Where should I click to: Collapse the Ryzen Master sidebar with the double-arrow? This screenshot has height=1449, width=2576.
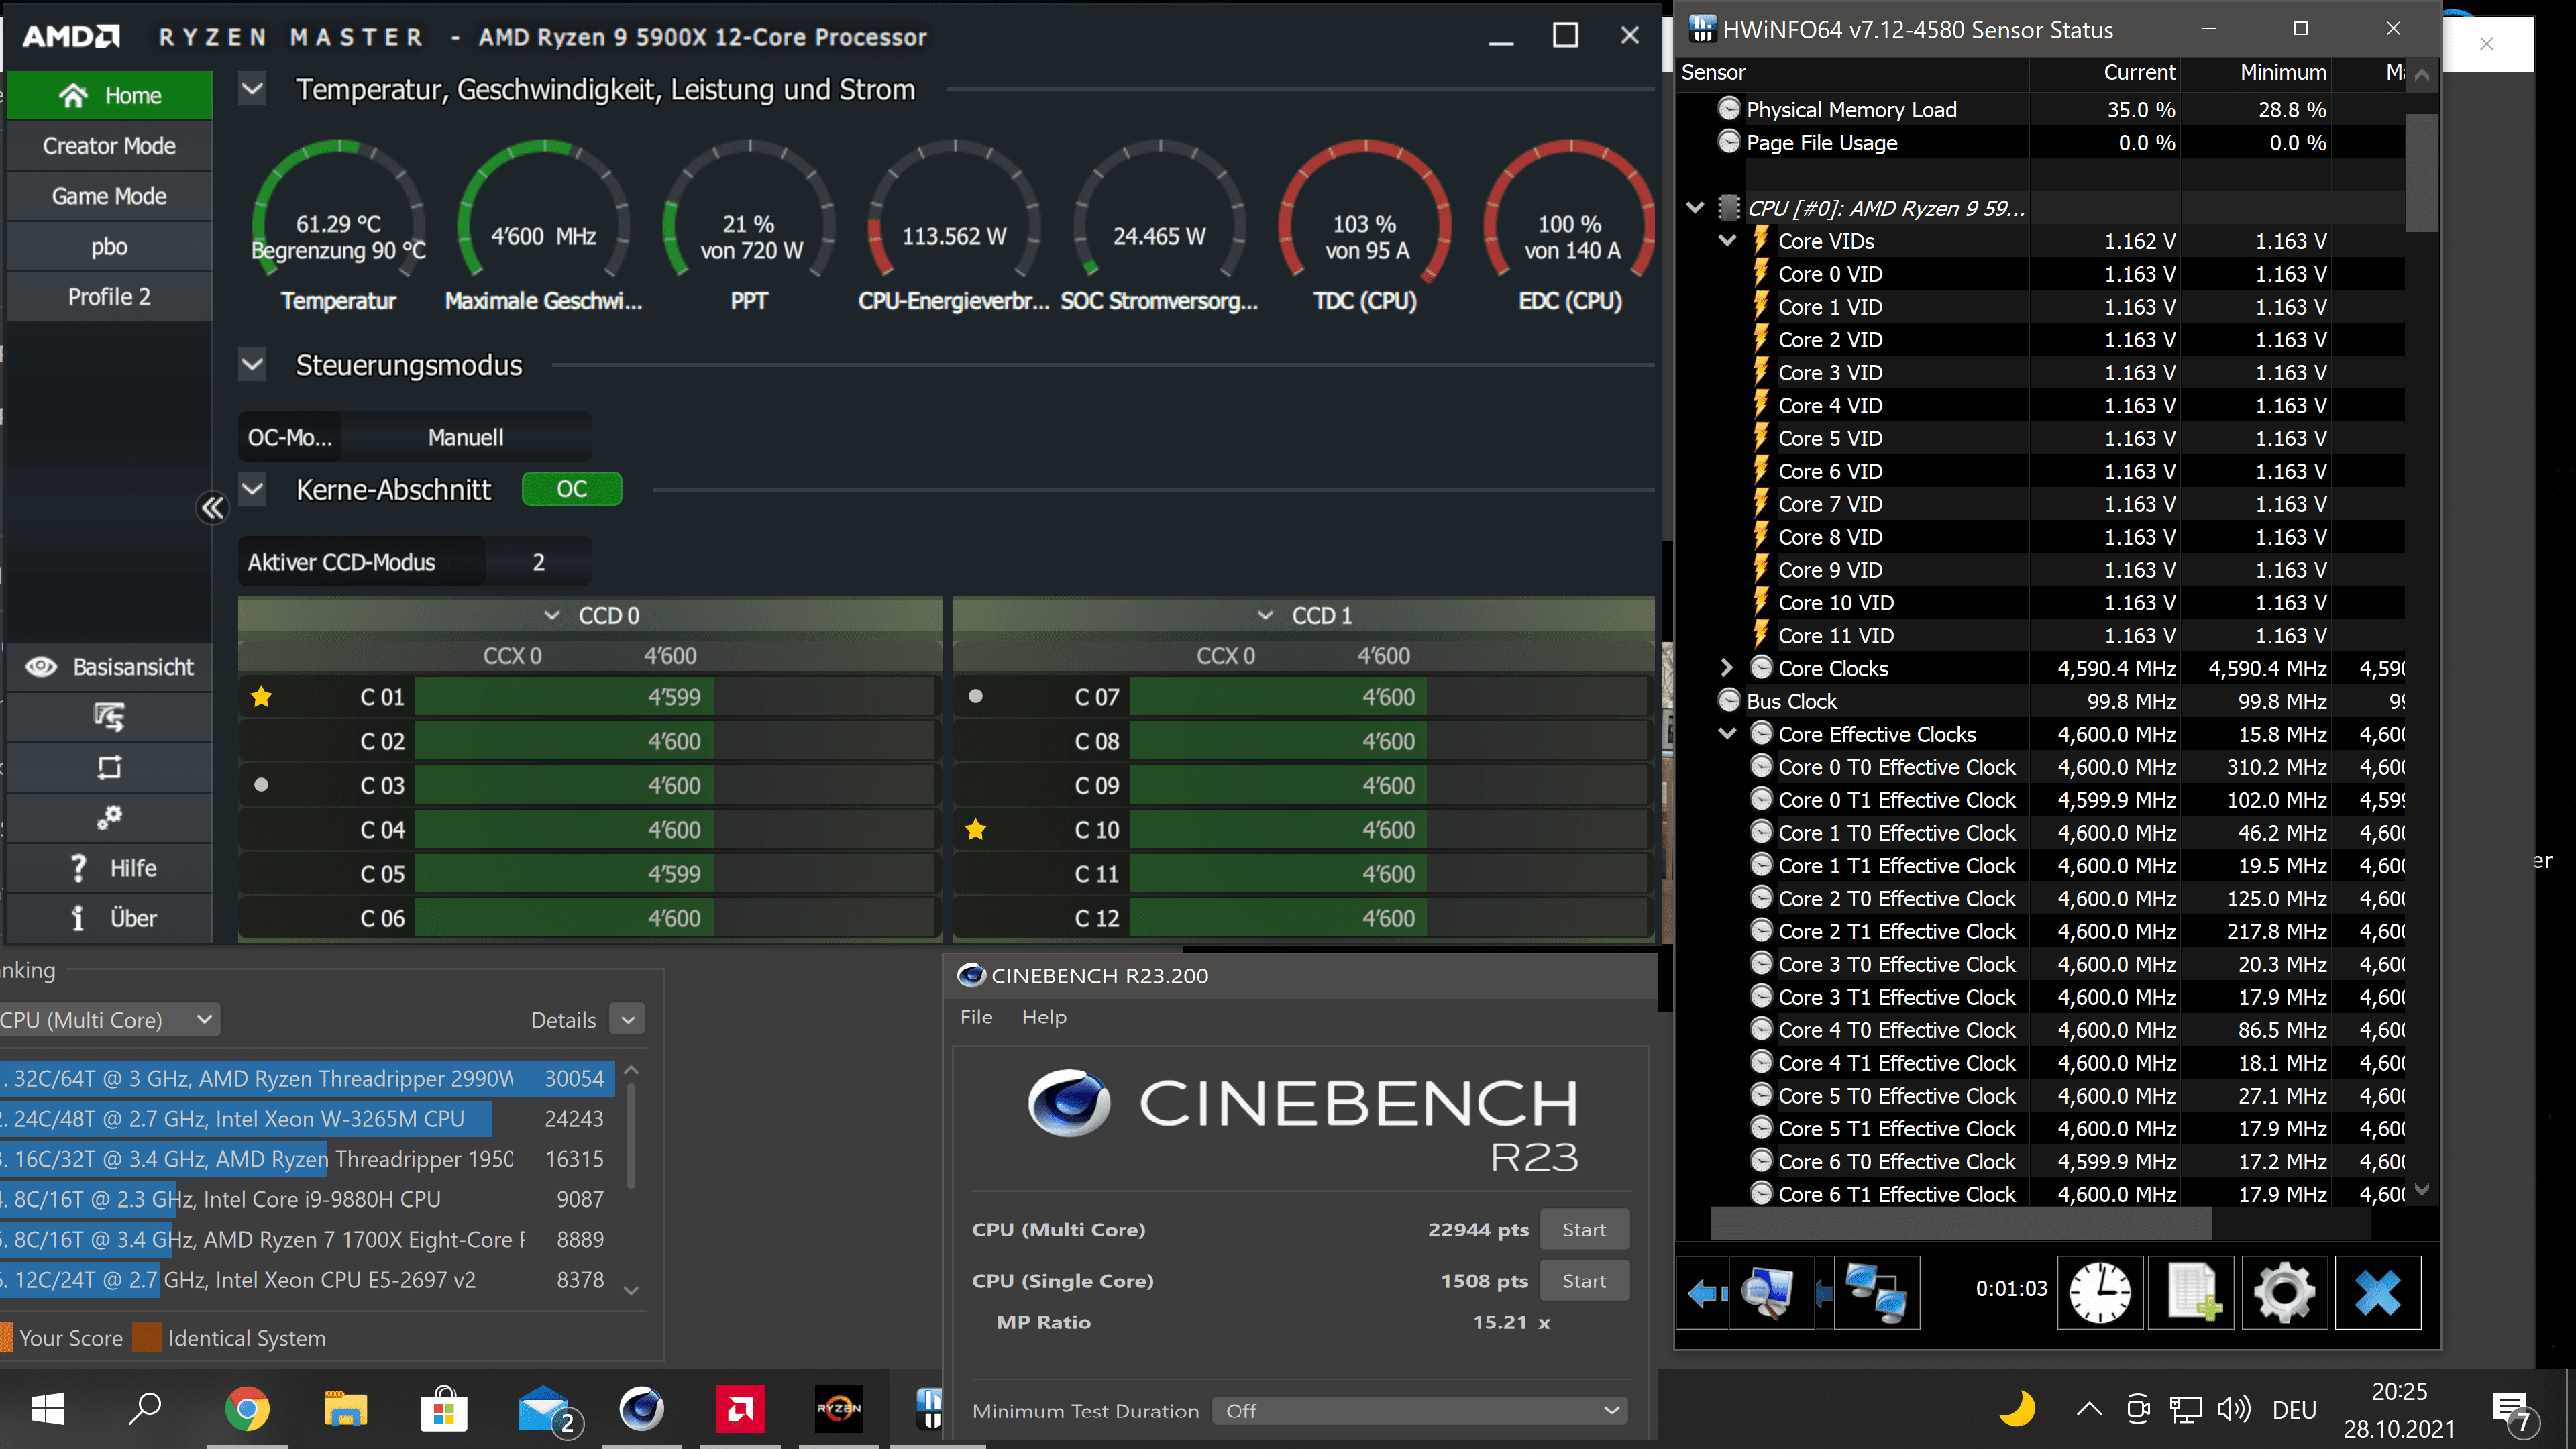point(212,509)
